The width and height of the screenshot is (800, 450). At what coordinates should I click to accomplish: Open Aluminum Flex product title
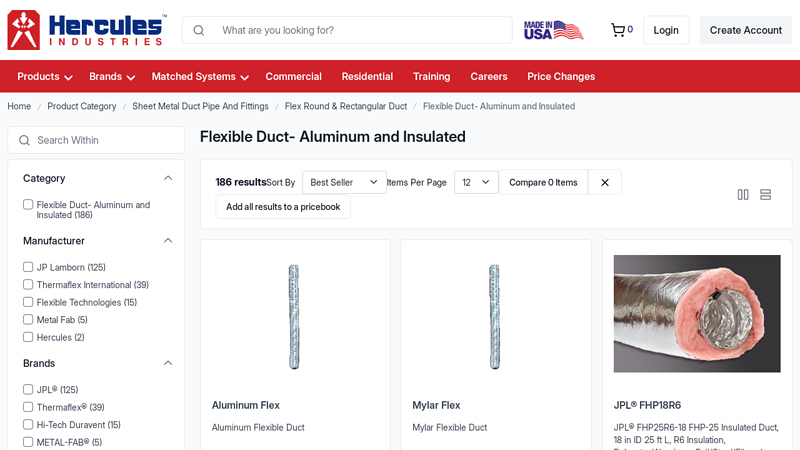[246, 405]
